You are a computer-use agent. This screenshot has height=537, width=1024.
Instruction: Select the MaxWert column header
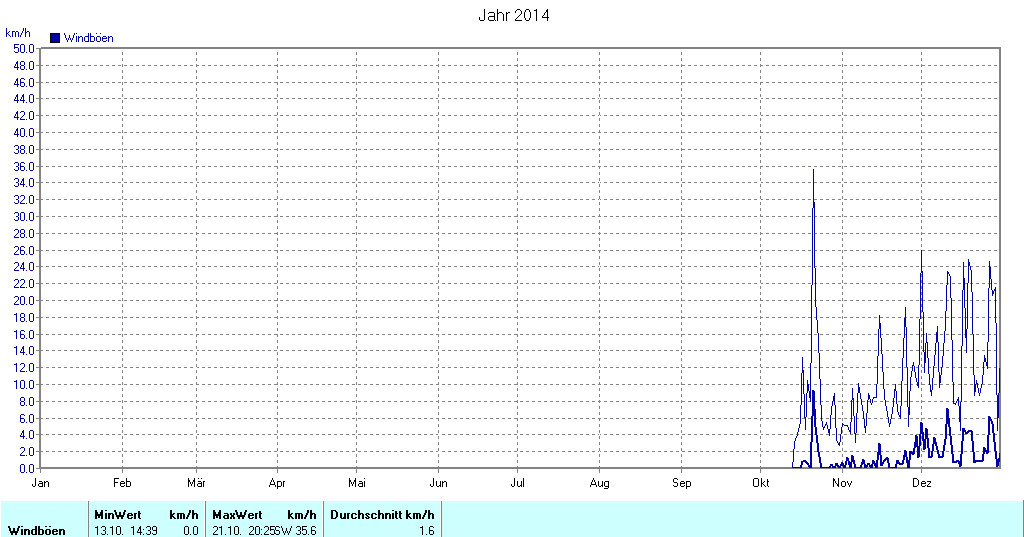237,514
